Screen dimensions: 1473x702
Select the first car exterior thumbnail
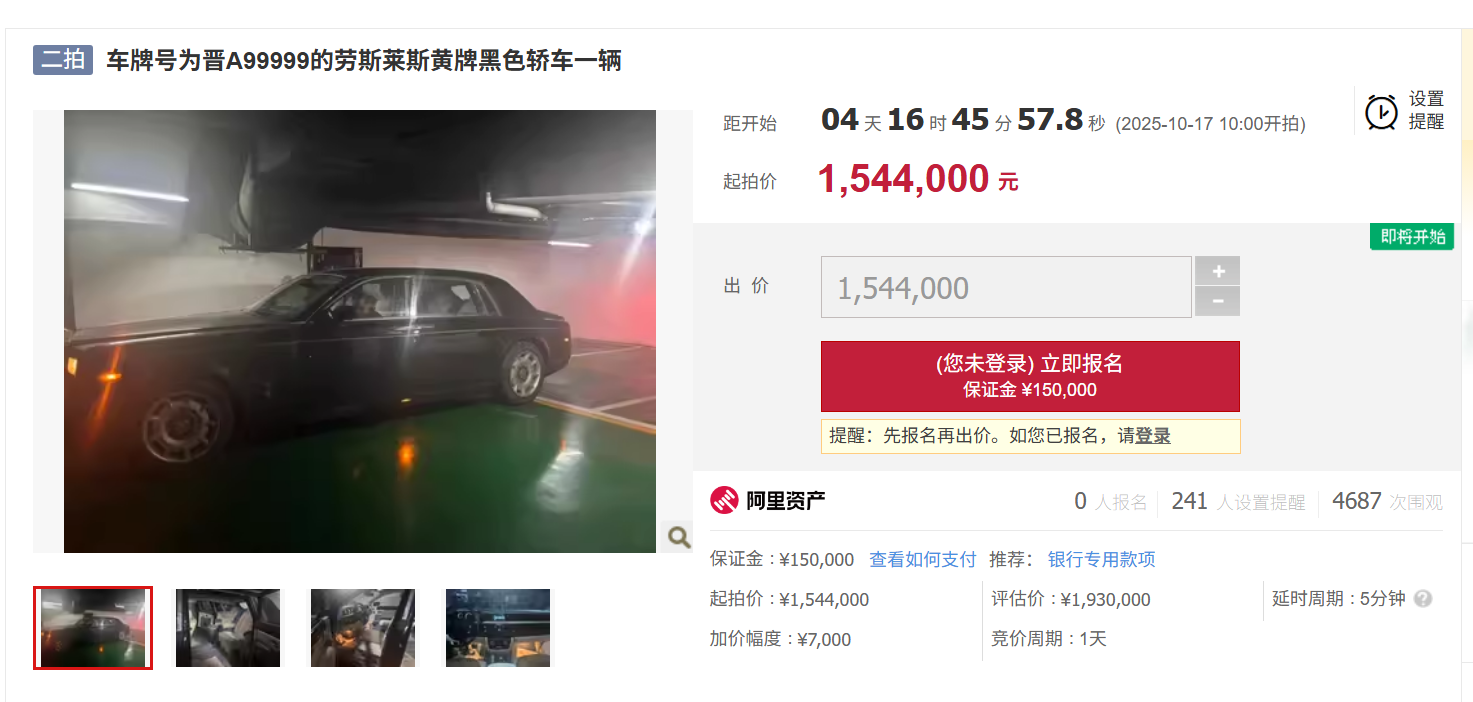point(93,628)
